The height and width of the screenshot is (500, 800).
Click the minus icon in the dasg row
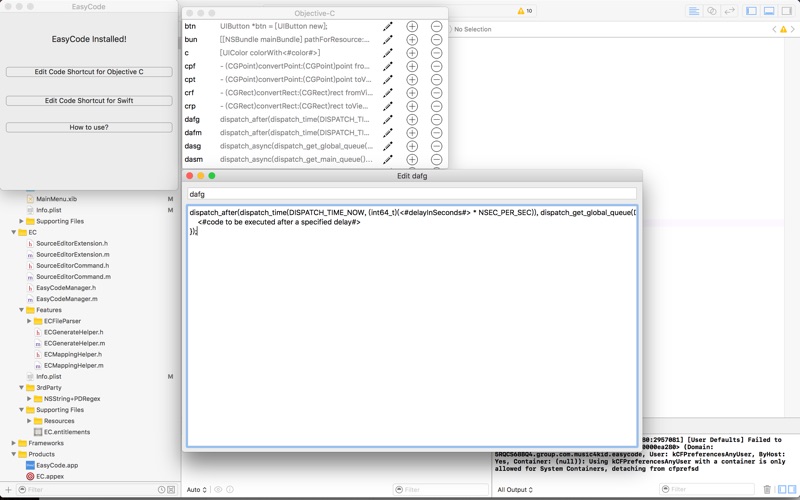[436, 146]
